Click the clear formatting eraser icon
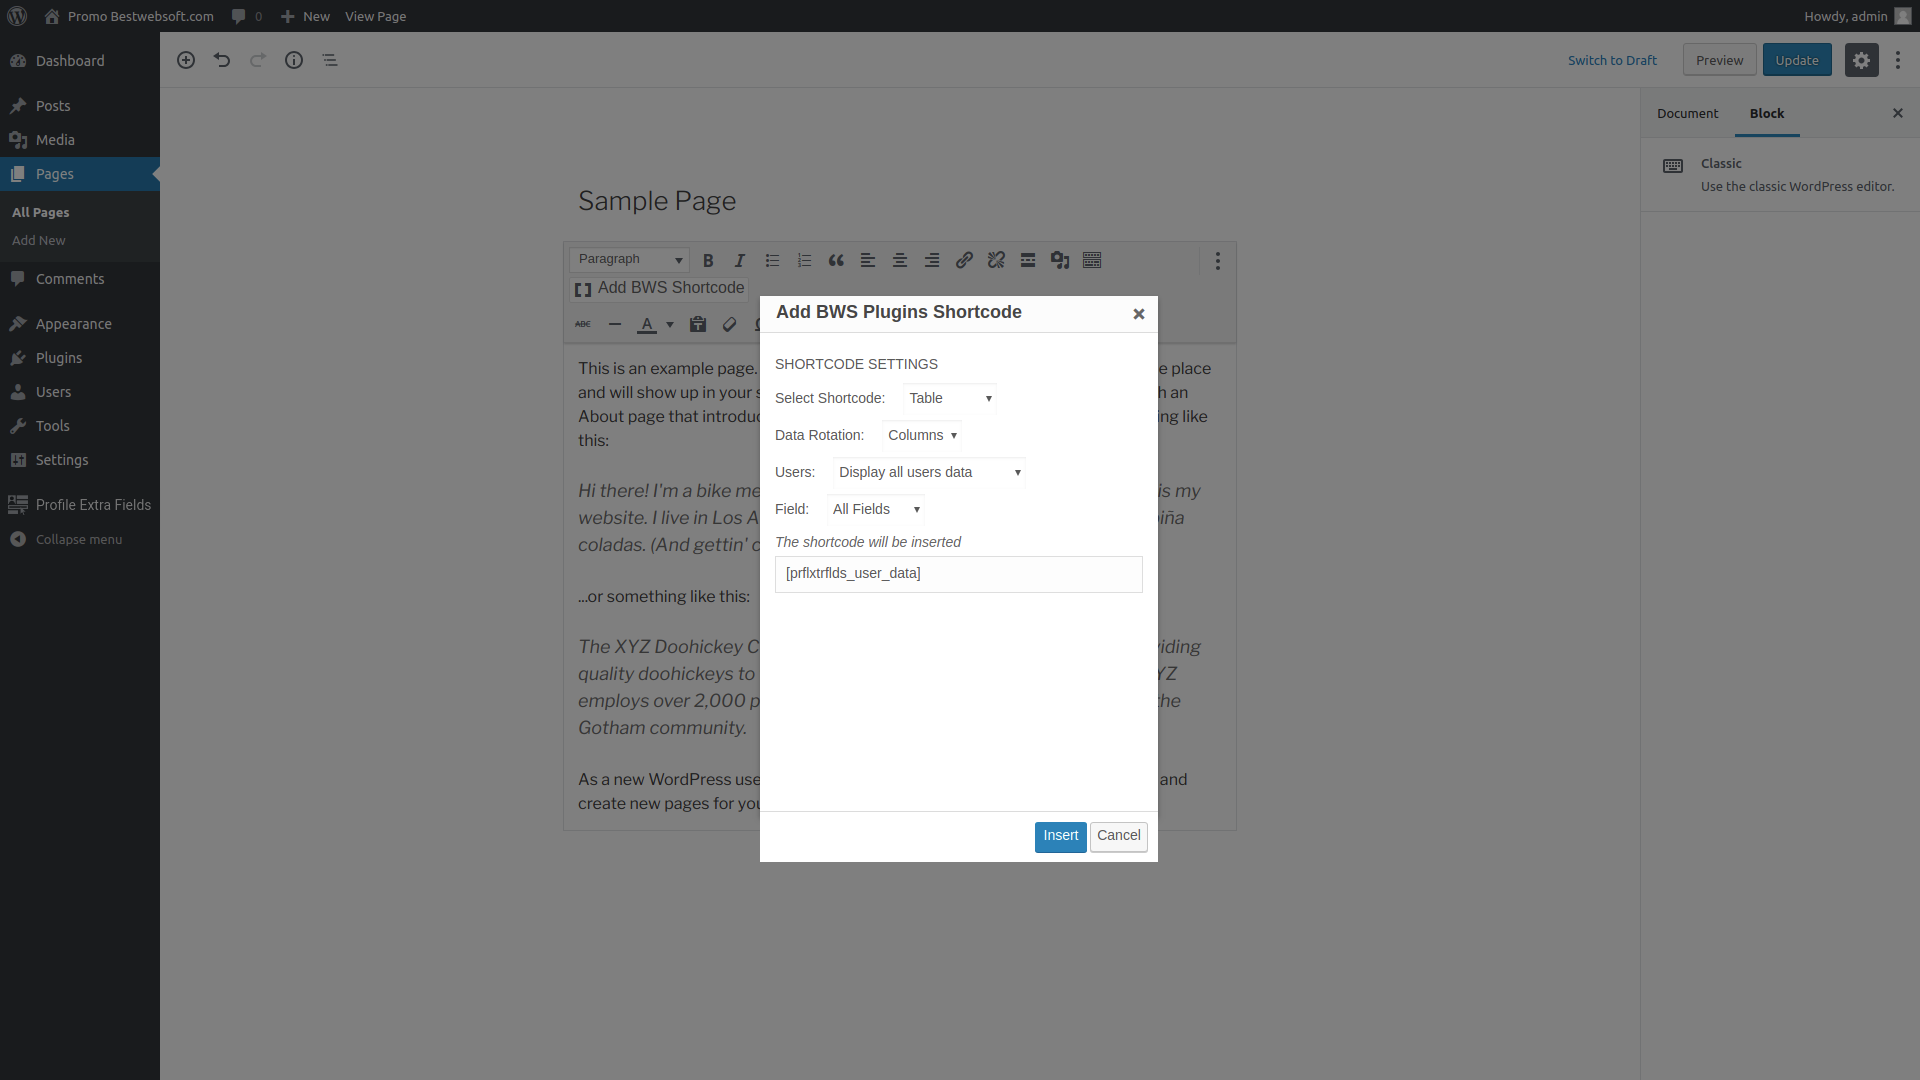Viewport: 1920px width, 1080px height. [730, 324]
